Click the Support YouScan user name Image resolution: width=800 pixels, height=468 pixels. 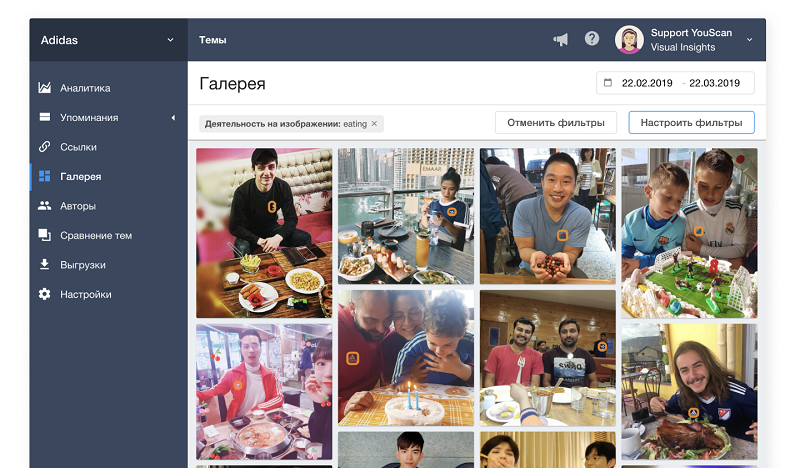tap(691, 33)
